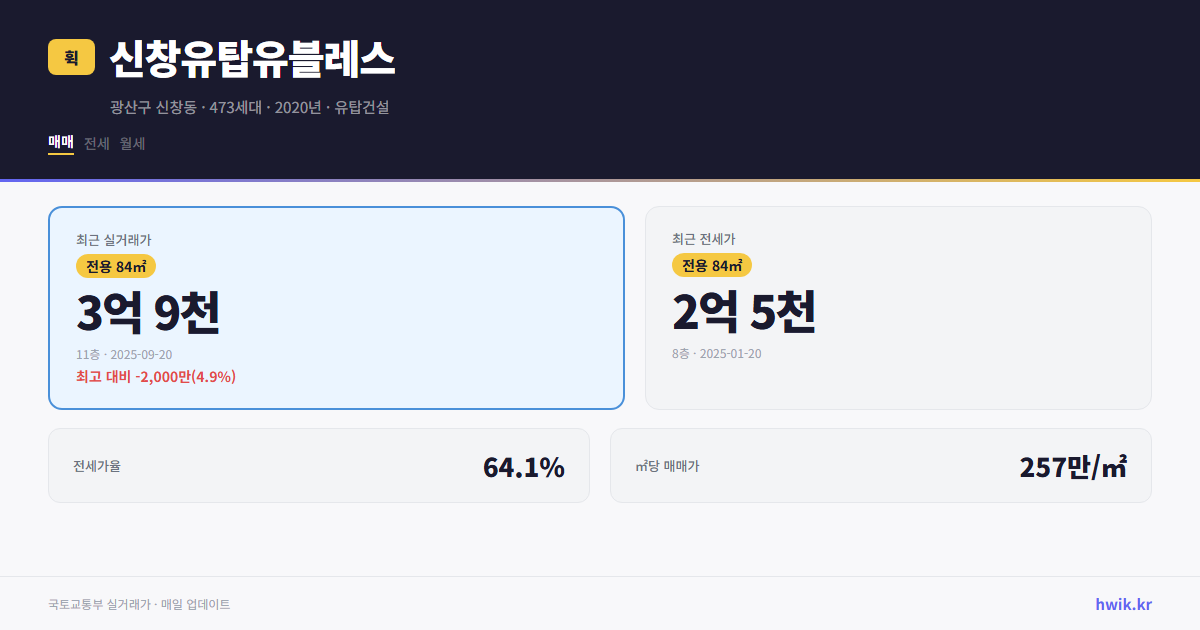This screenshot has width=1200, height=630.
Task: Click the 257만/㎡ price per area
Action: coord(1073,465)
